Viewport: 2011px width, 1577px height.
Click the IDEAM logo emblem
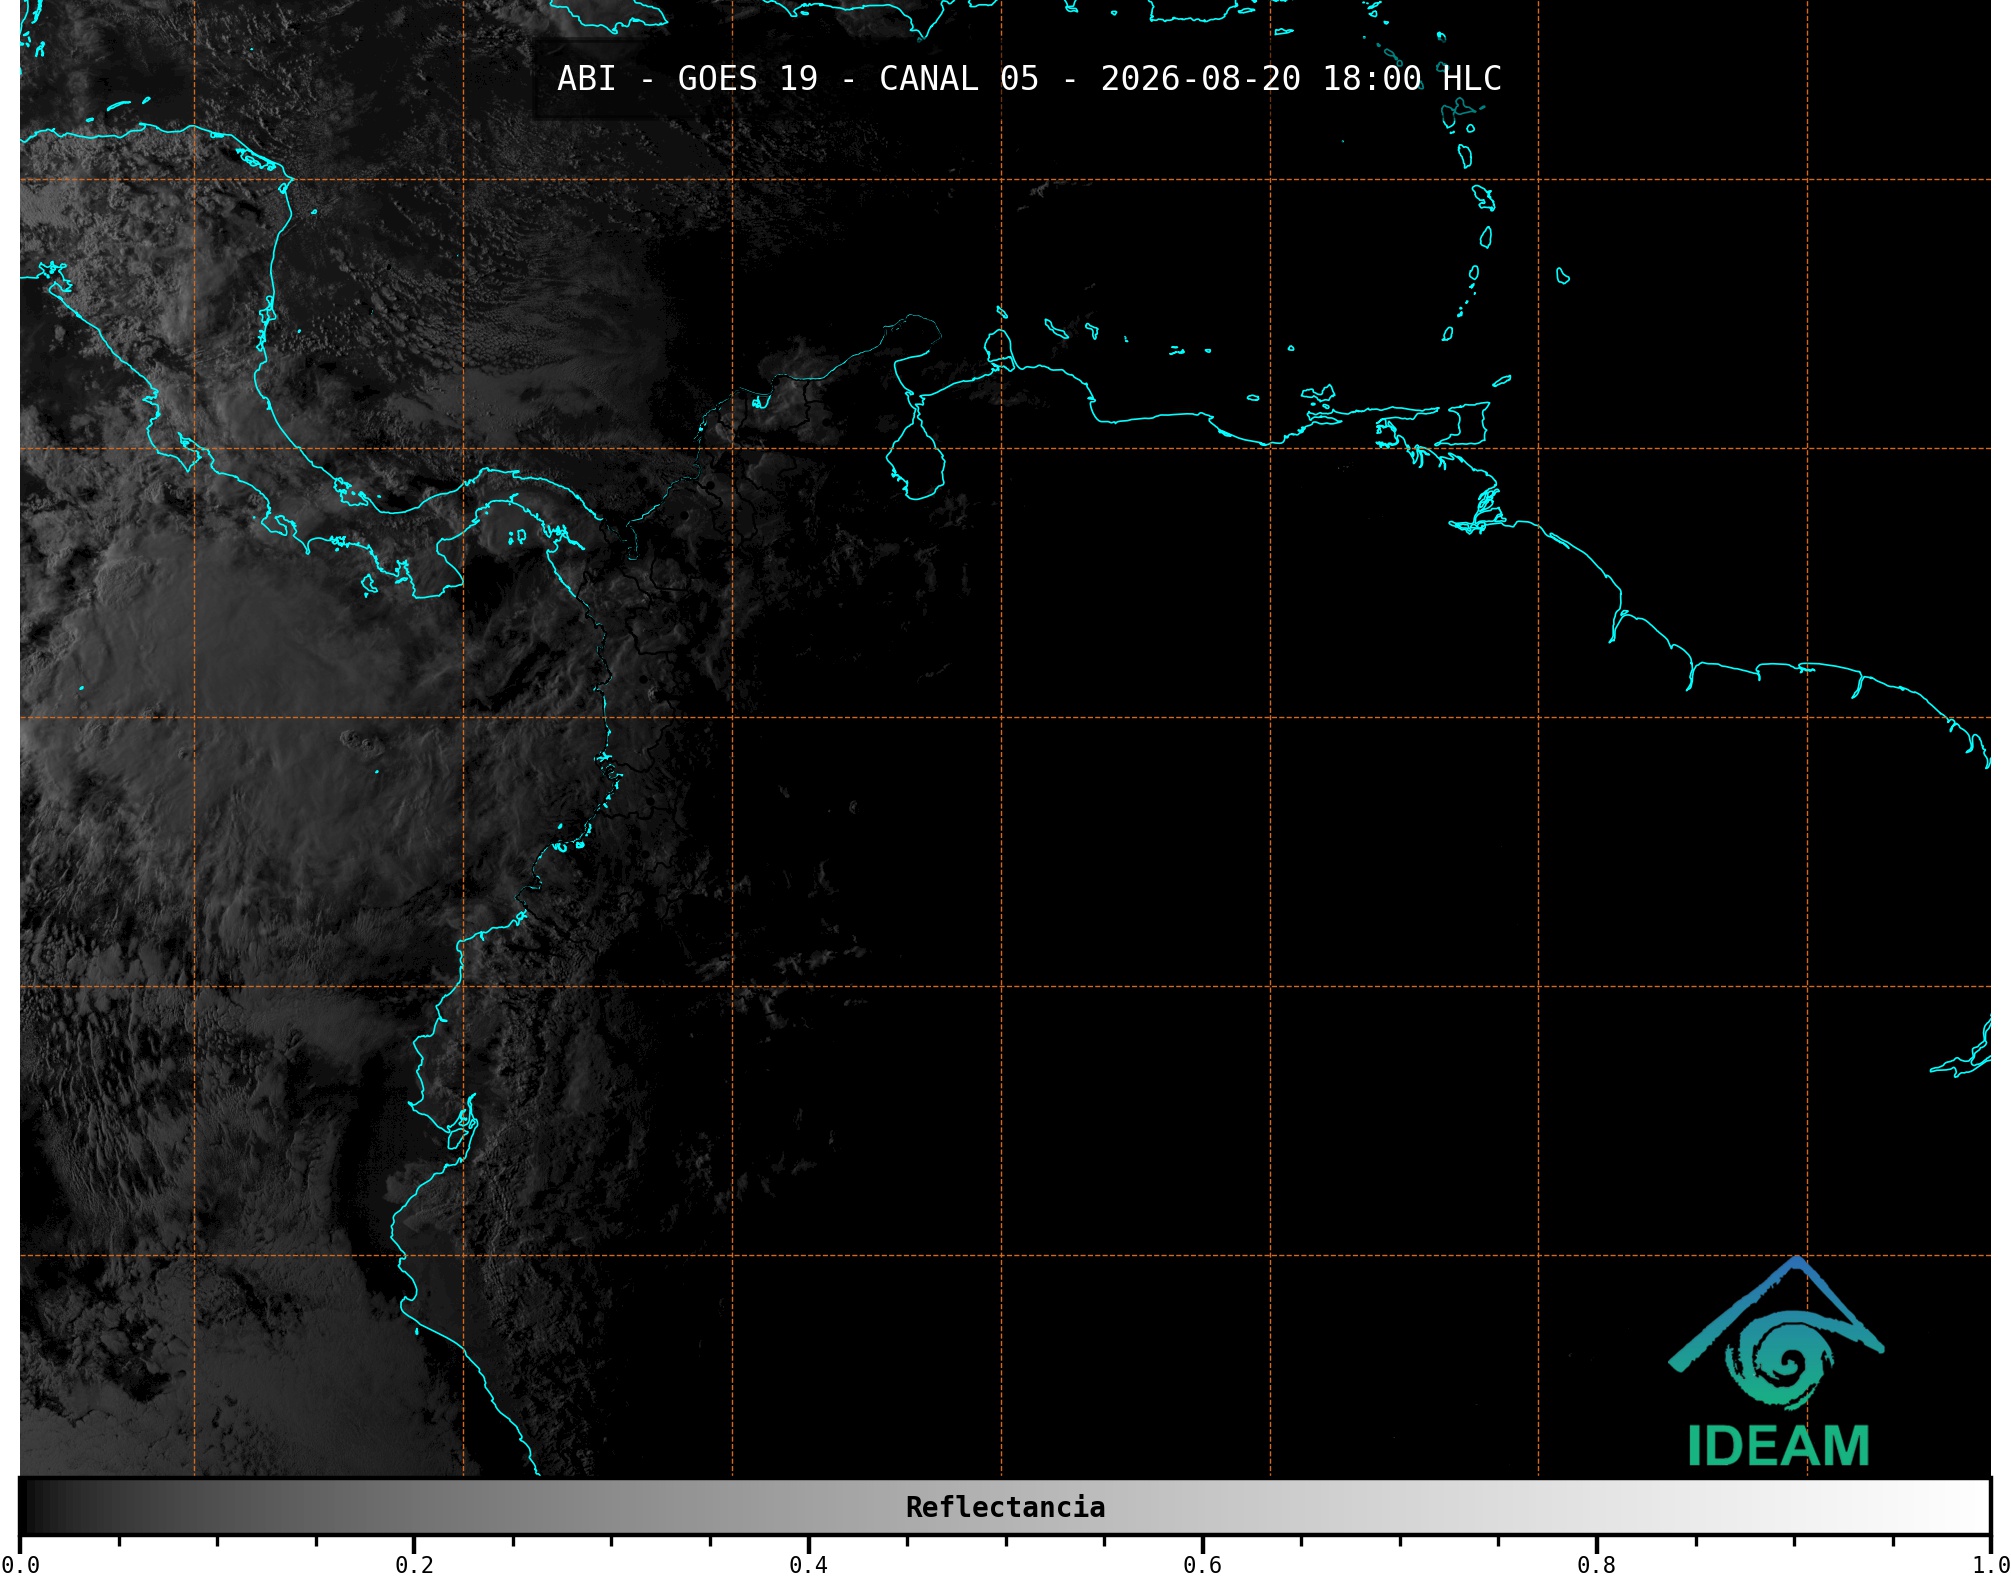click(x=1776, y=1332)
